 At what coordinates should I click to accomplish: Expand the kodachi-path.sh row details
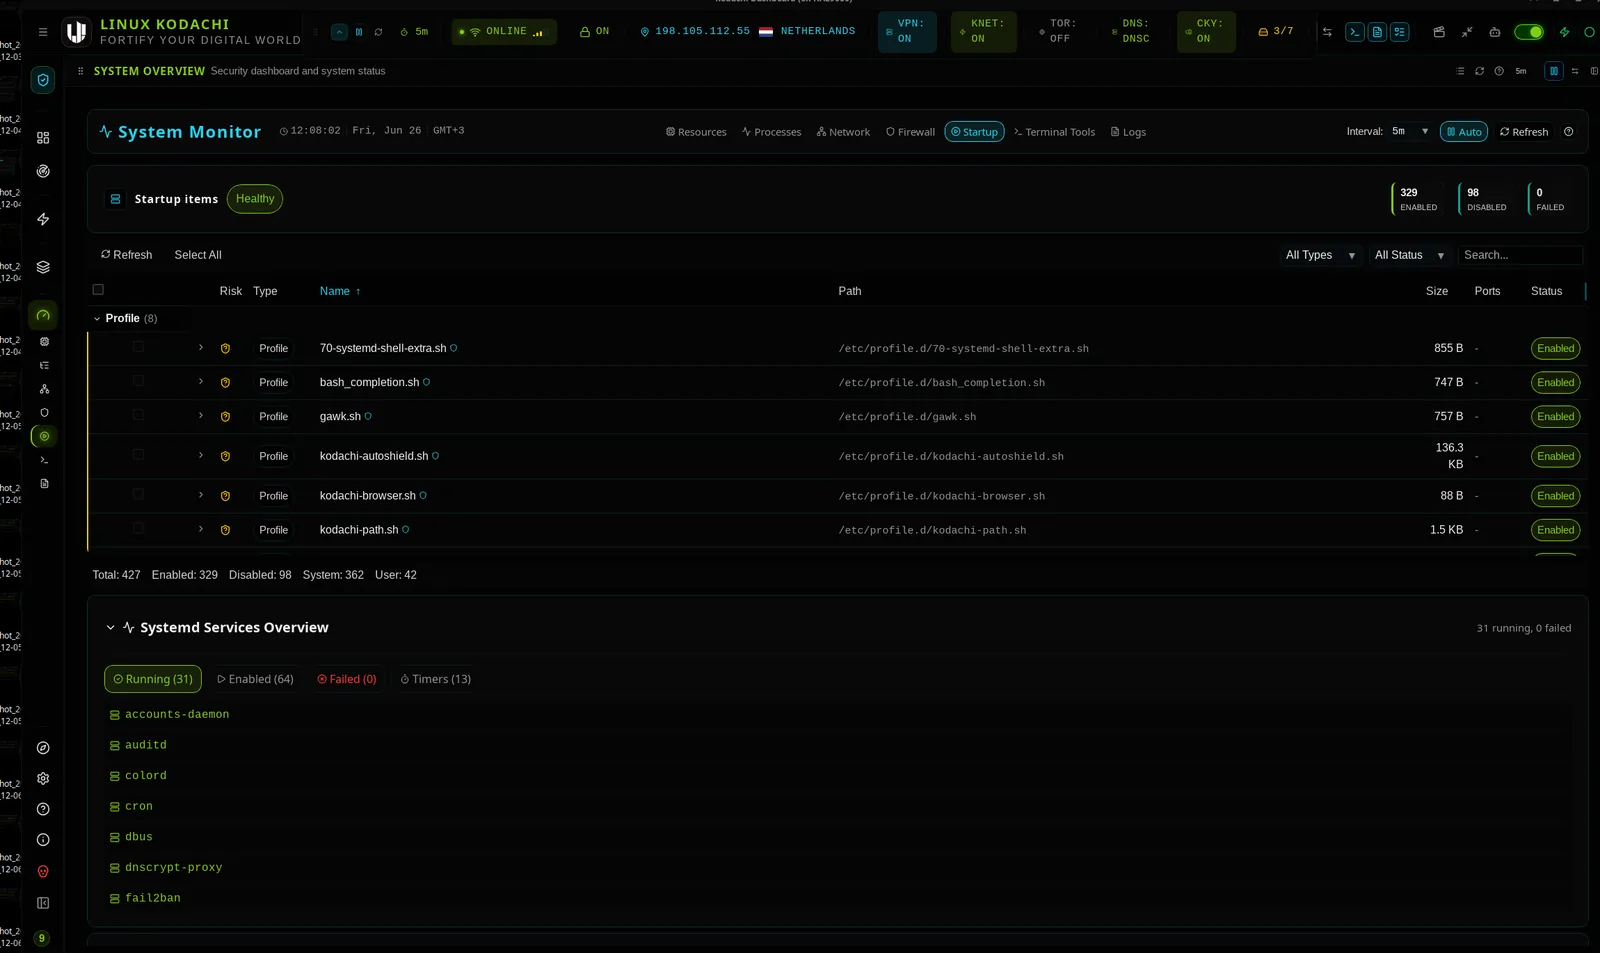coord(201,530)
